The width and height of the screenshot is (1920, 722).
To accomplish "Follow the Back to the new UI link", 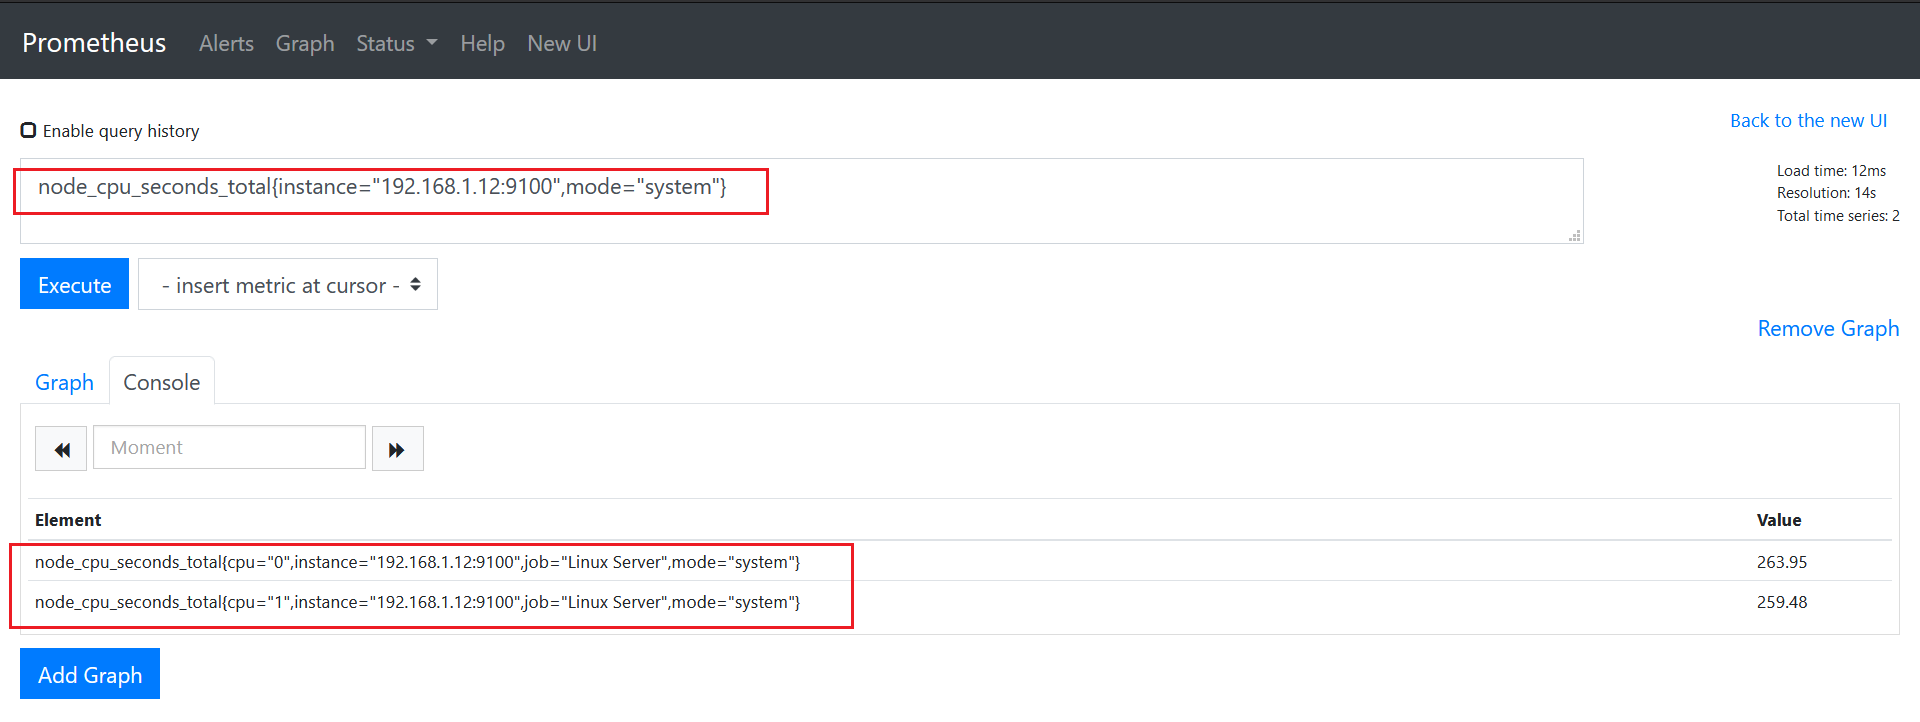I will coord(1808,121).
